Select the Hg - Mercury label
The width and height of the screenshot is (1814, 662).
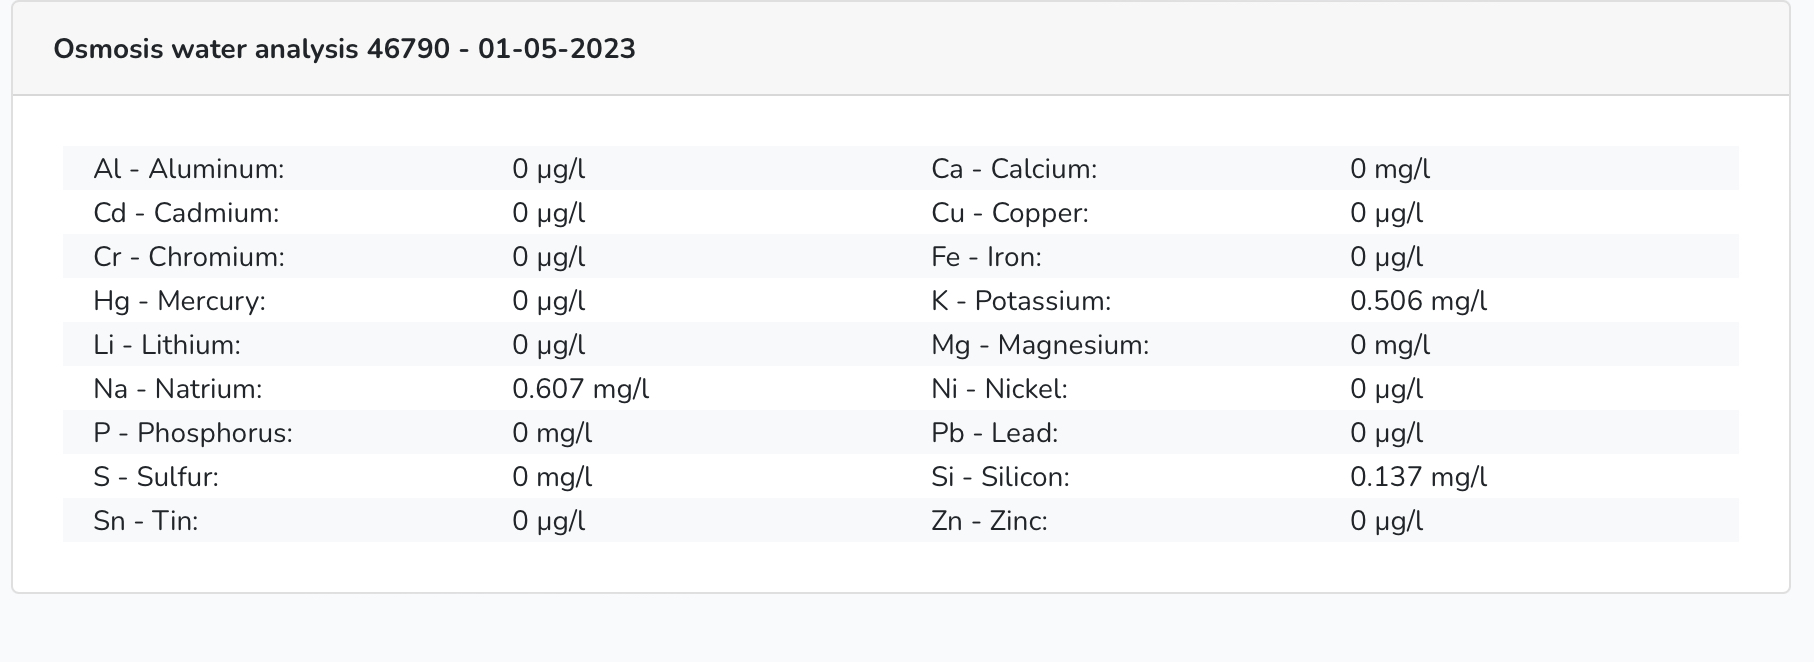(180, 301)
